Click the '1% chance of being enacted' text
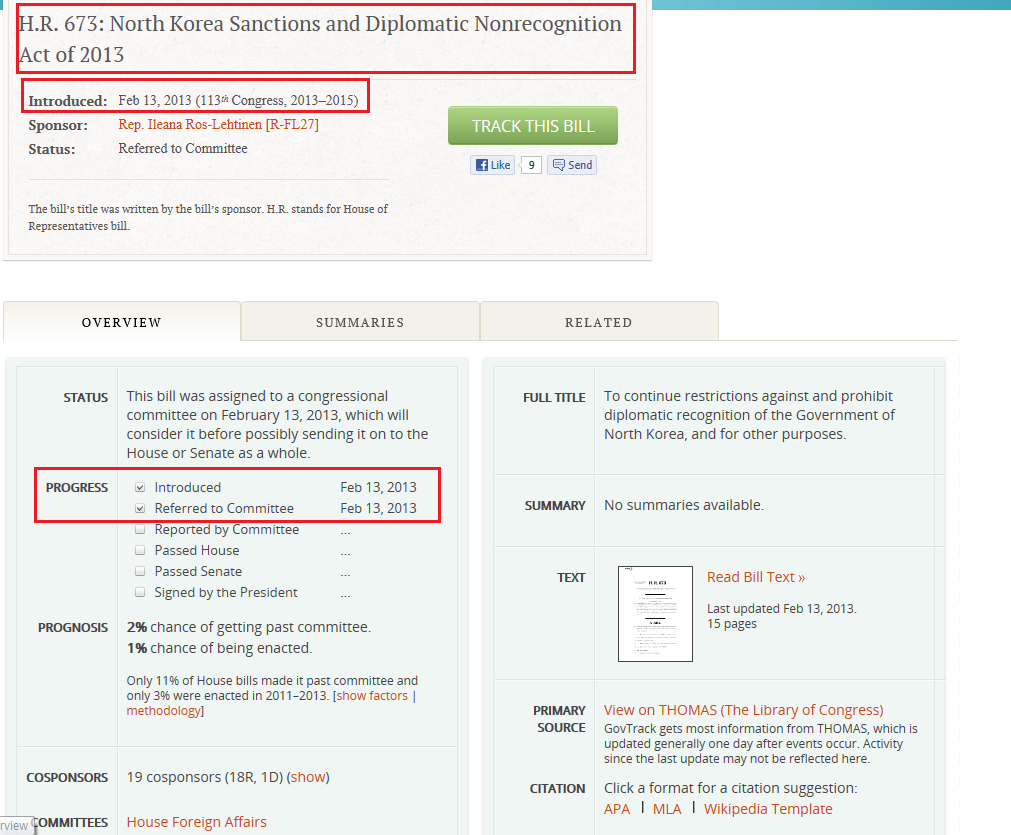Screen dimensions: 1011x835 pyautogui.click(x=219, y=648)
